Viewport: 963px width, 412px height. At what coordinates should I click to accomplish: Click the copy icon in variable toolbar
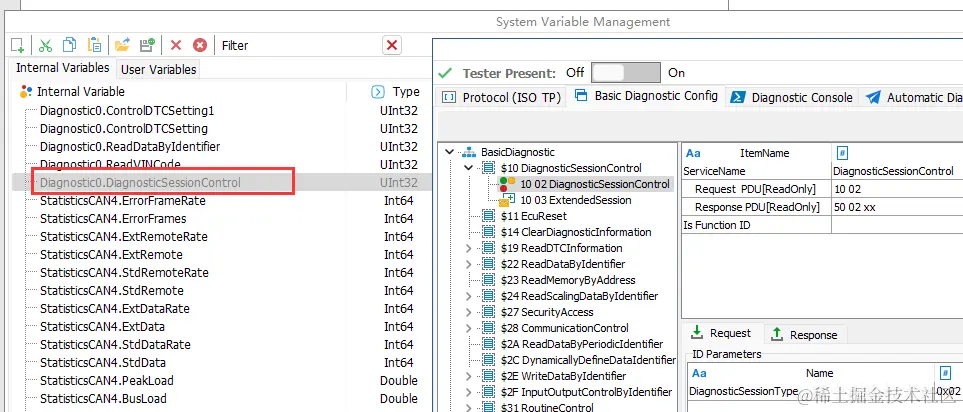click(x=69, y=45)
